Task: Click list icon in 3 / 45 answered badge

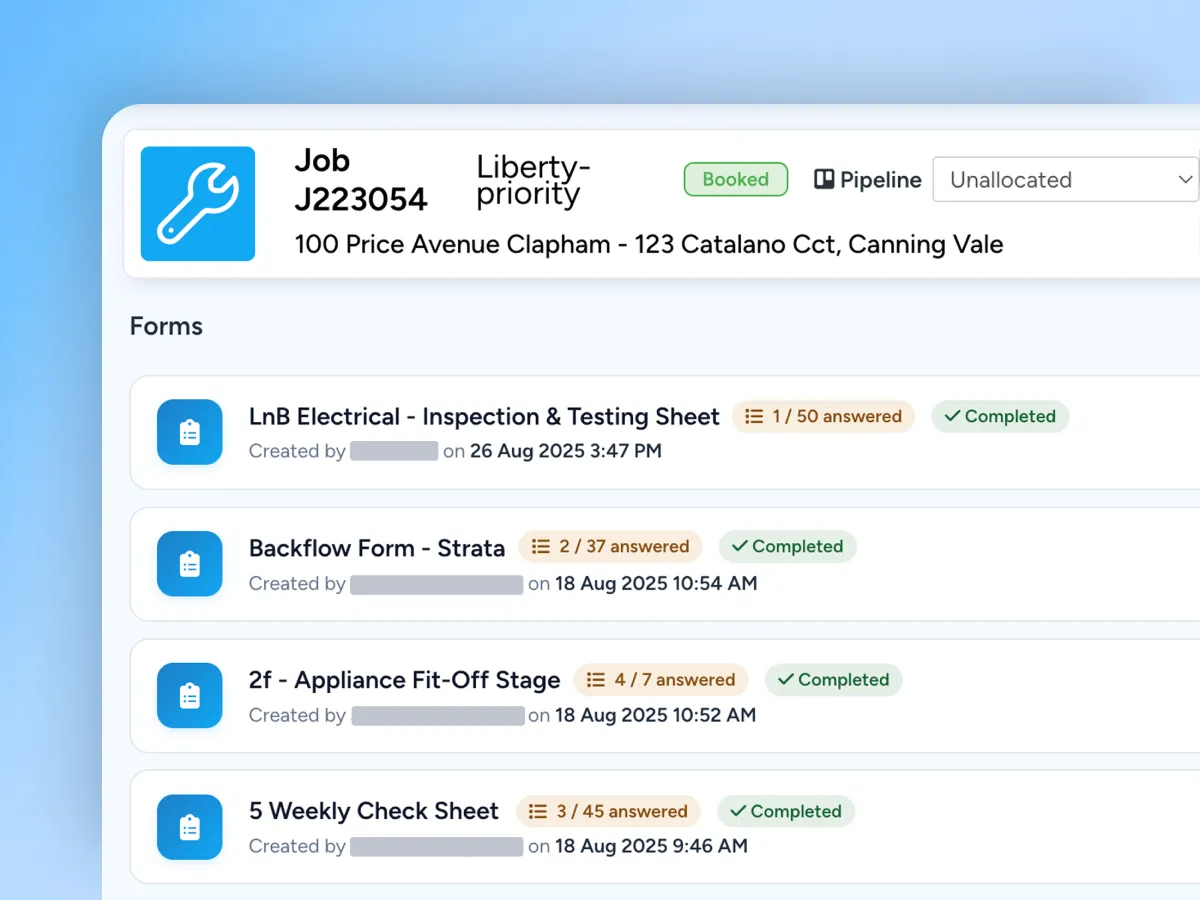Action: 538,811
